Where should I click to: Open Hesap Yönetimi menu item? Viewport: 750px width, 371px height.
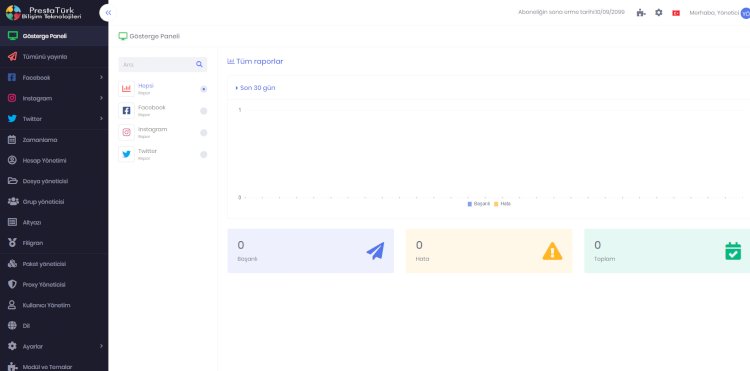(54, 160)
